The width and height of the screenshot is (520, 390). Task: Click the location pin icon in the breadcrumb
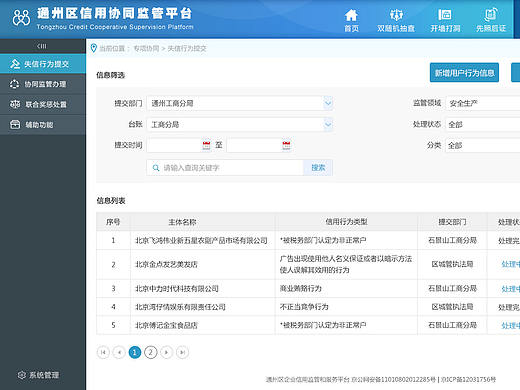pyautogui.click(x=94, y=48)
